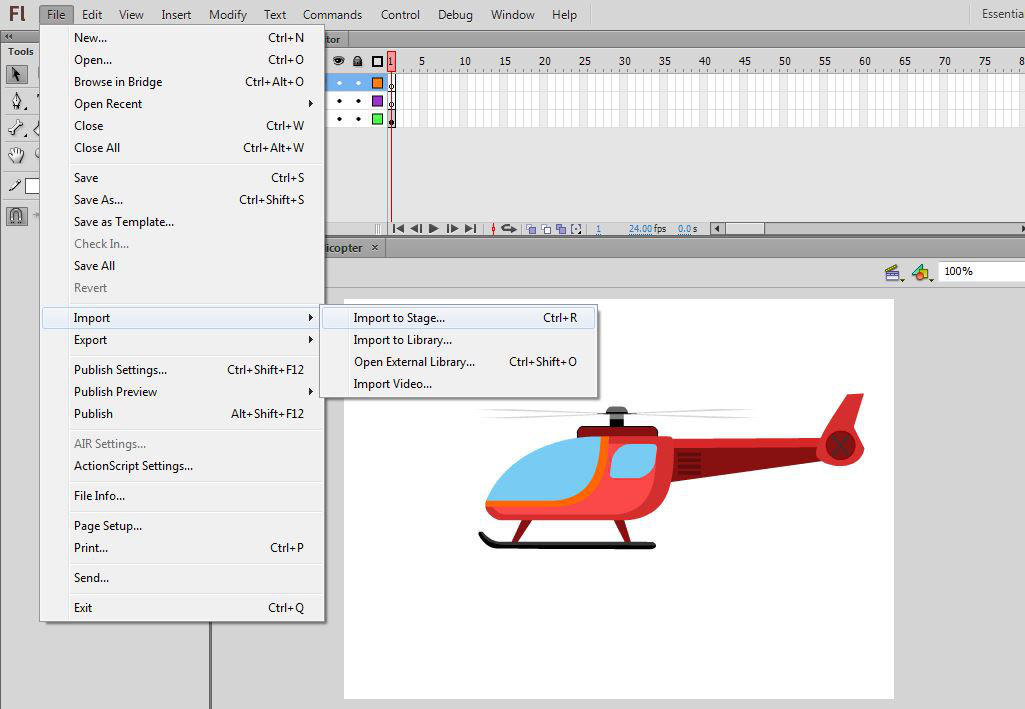The height and width of the screenshot is (709, 1025).
Task: Open the Edit Scene dropdown
Action: pos(893,272)
